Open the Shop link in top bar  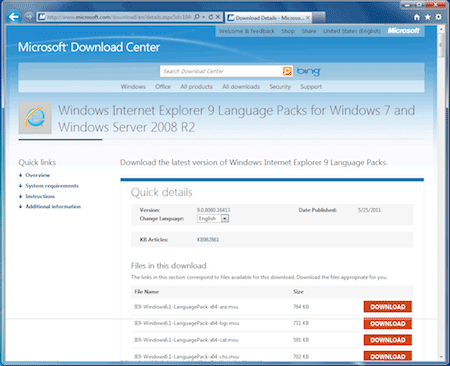point(288,31)
